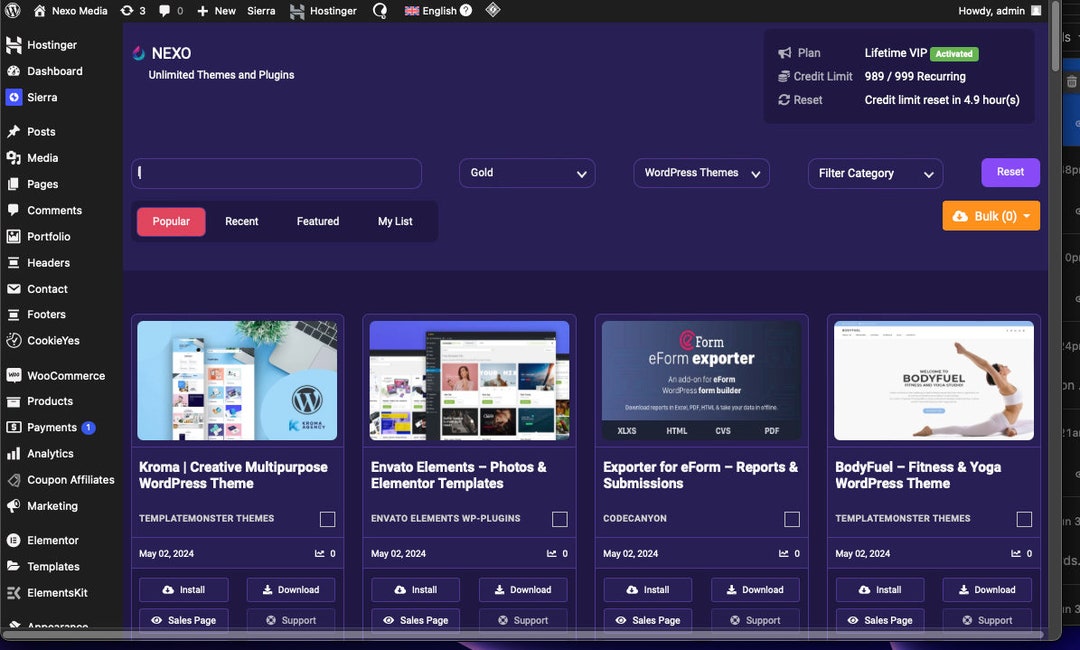Open the Filter Category dropdown
The image size is (1080, 650).
[x=875, y=172]
